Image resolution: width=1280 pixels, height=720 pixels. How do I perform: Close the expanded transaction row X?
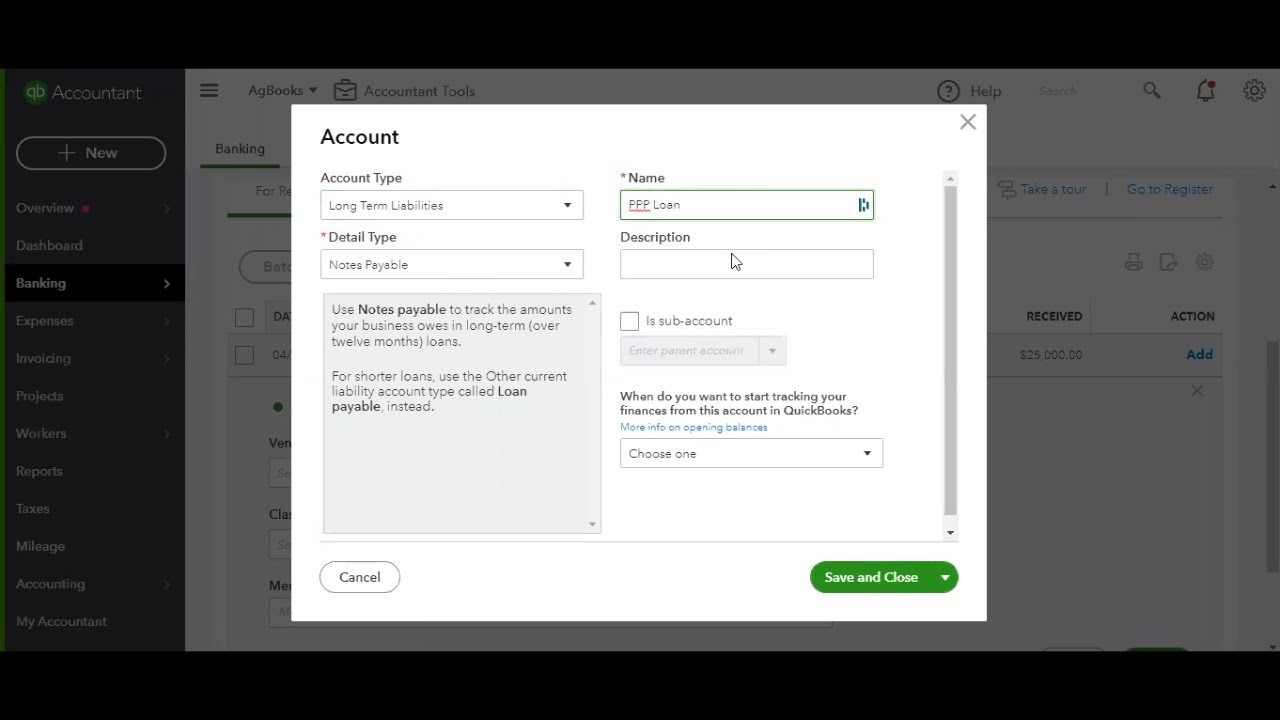[1197, 391]
